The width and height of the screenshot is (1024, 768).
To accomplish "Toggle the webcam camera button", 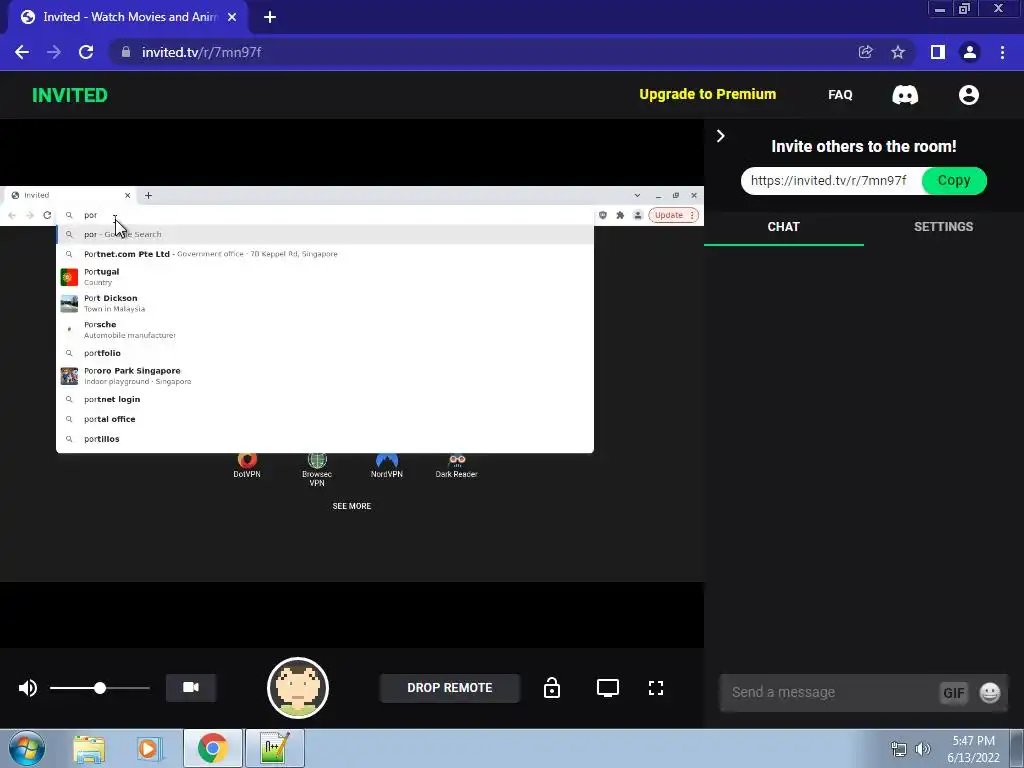I will point(191,688).
